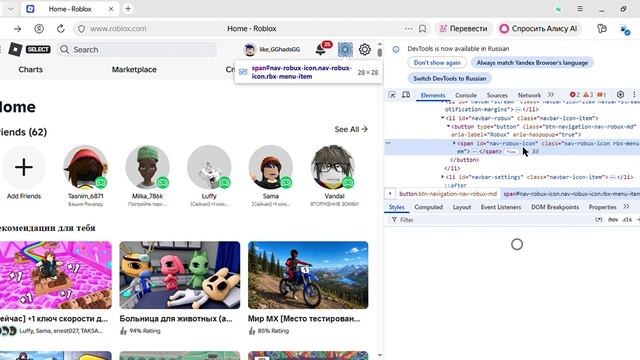Image resolution: width=640 pixels, height=360 pixels.
Task: Open the Event Listeners tab
Action: (500, 207)
